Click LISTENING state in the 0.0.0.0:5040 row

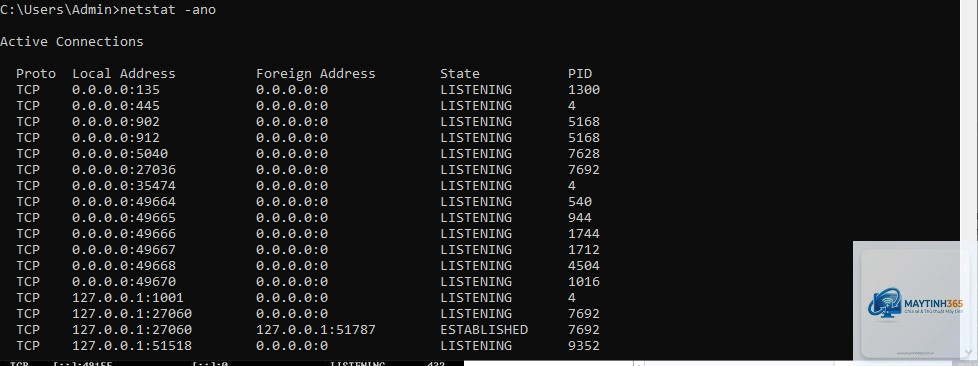click(x=476, y=154)
